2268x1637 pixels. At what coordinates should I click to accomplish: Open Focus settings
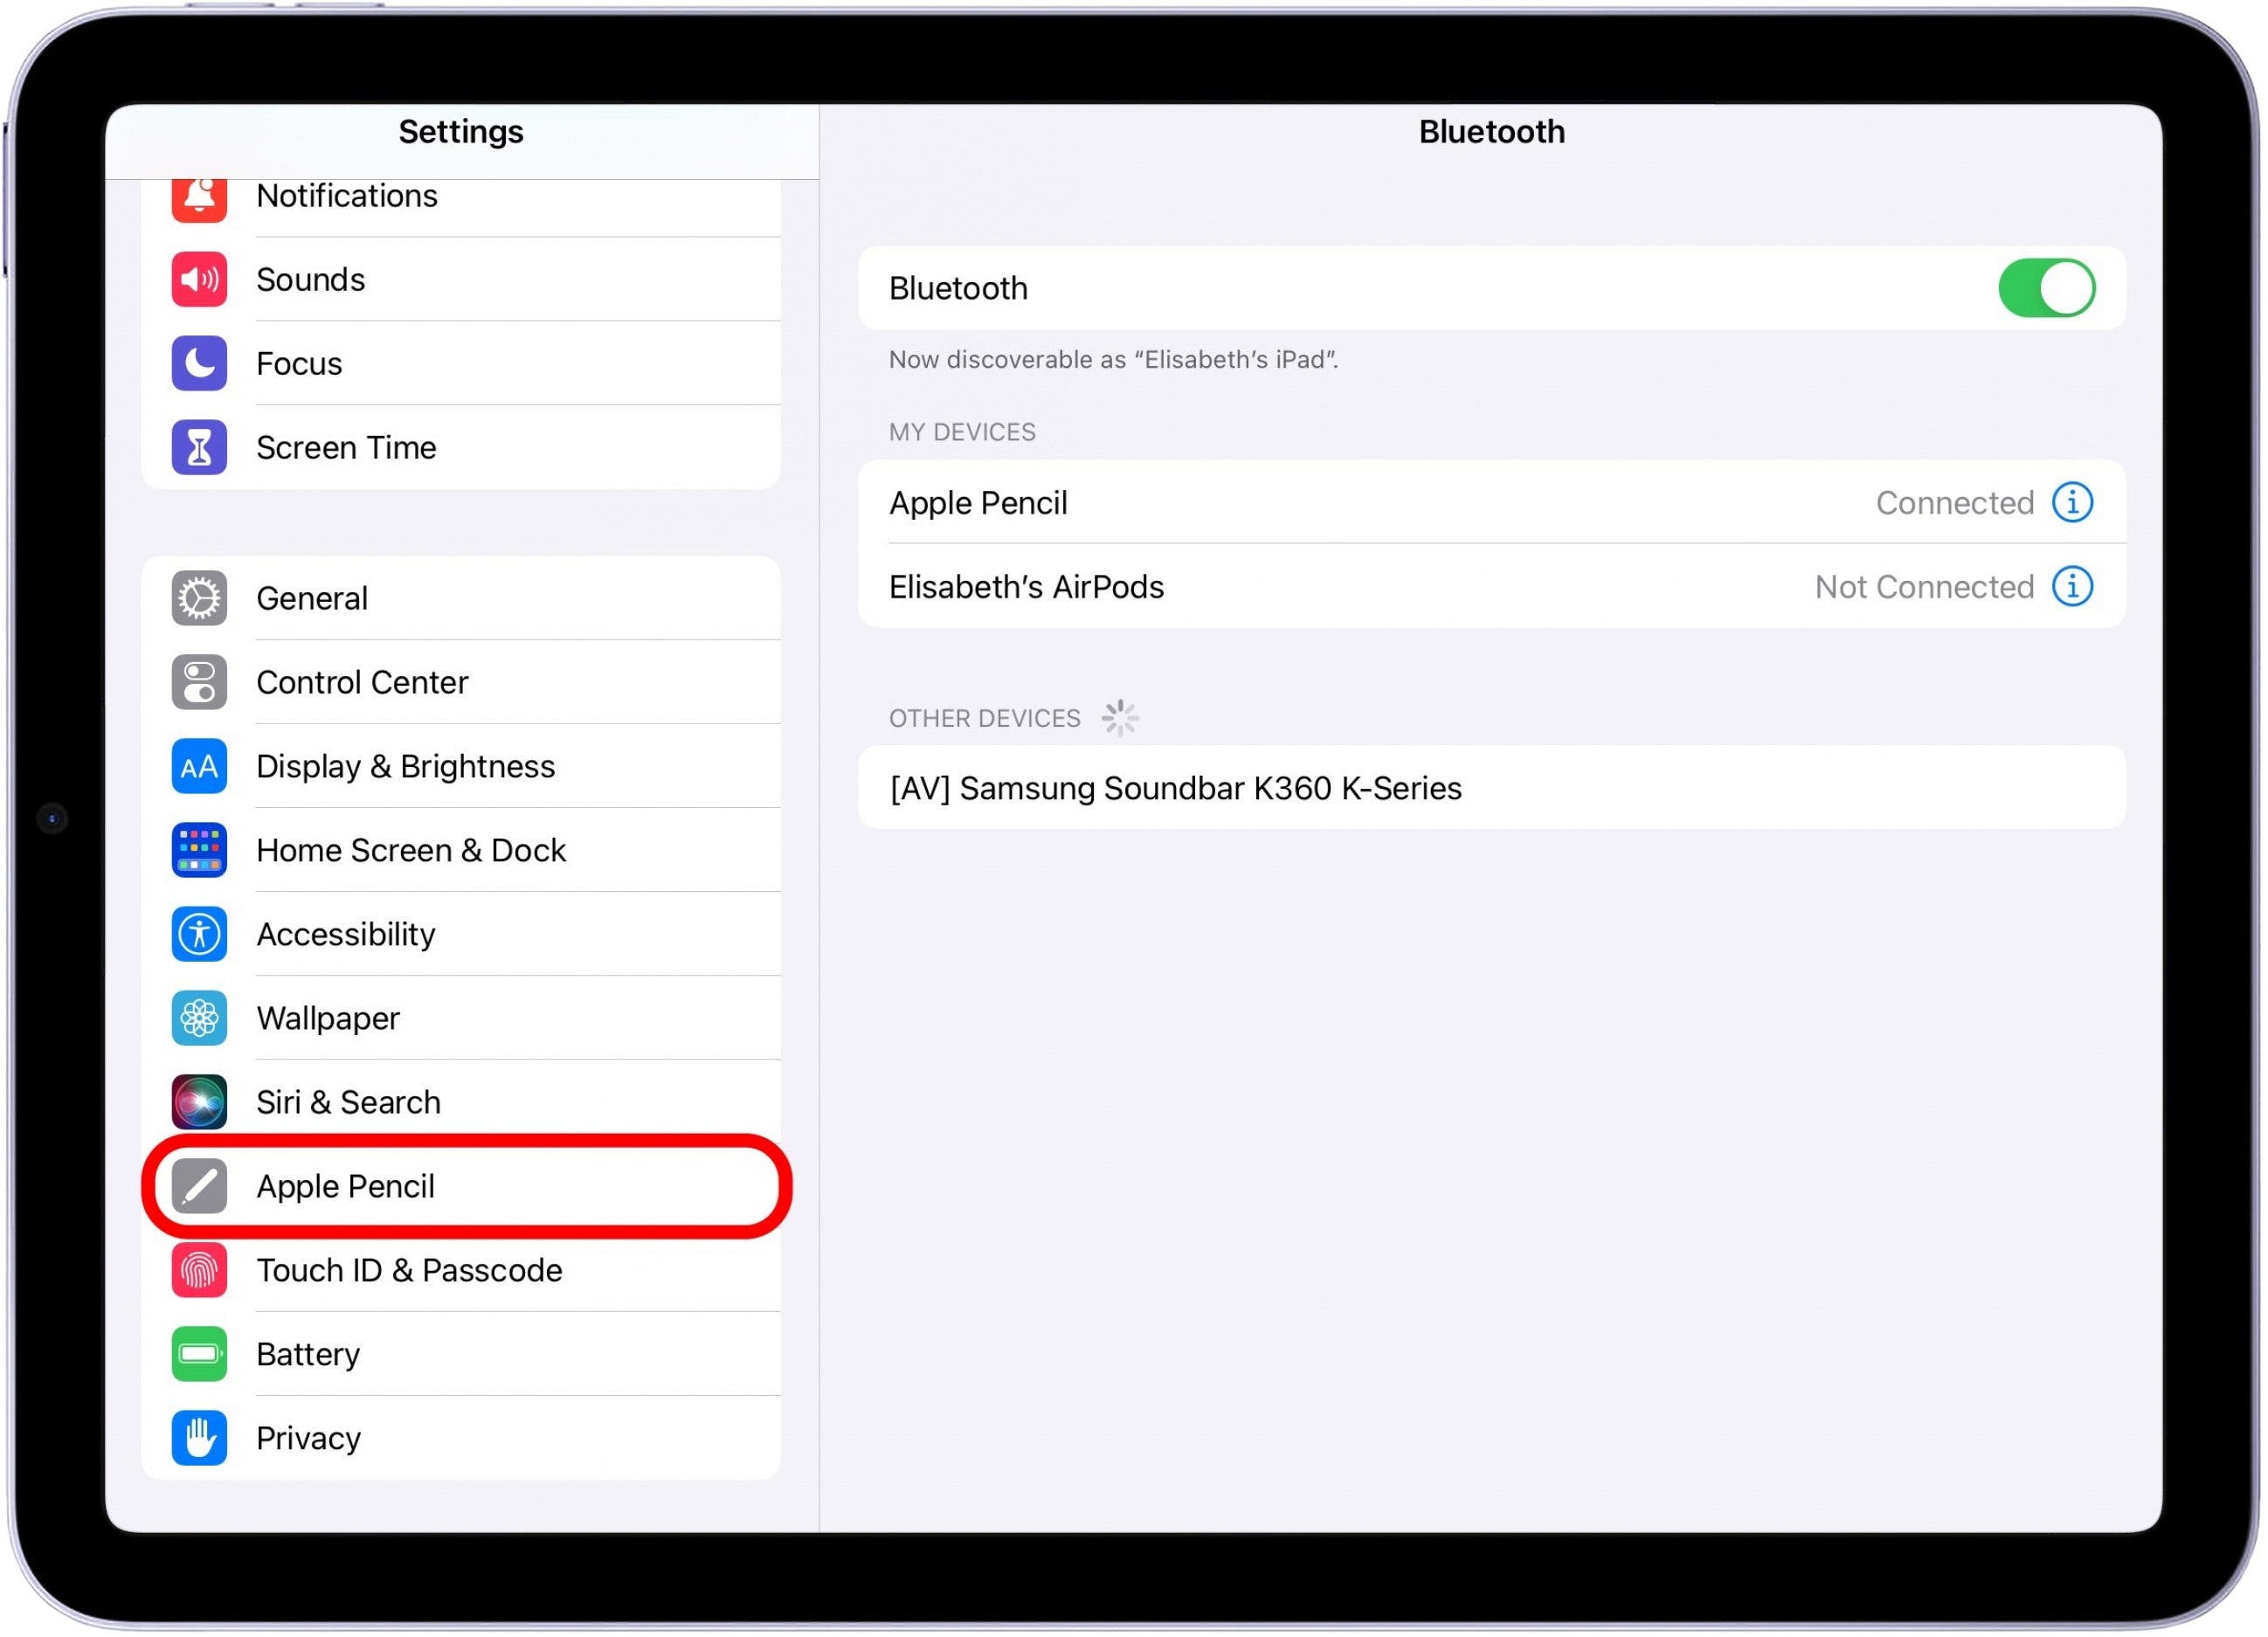[461, 363]
